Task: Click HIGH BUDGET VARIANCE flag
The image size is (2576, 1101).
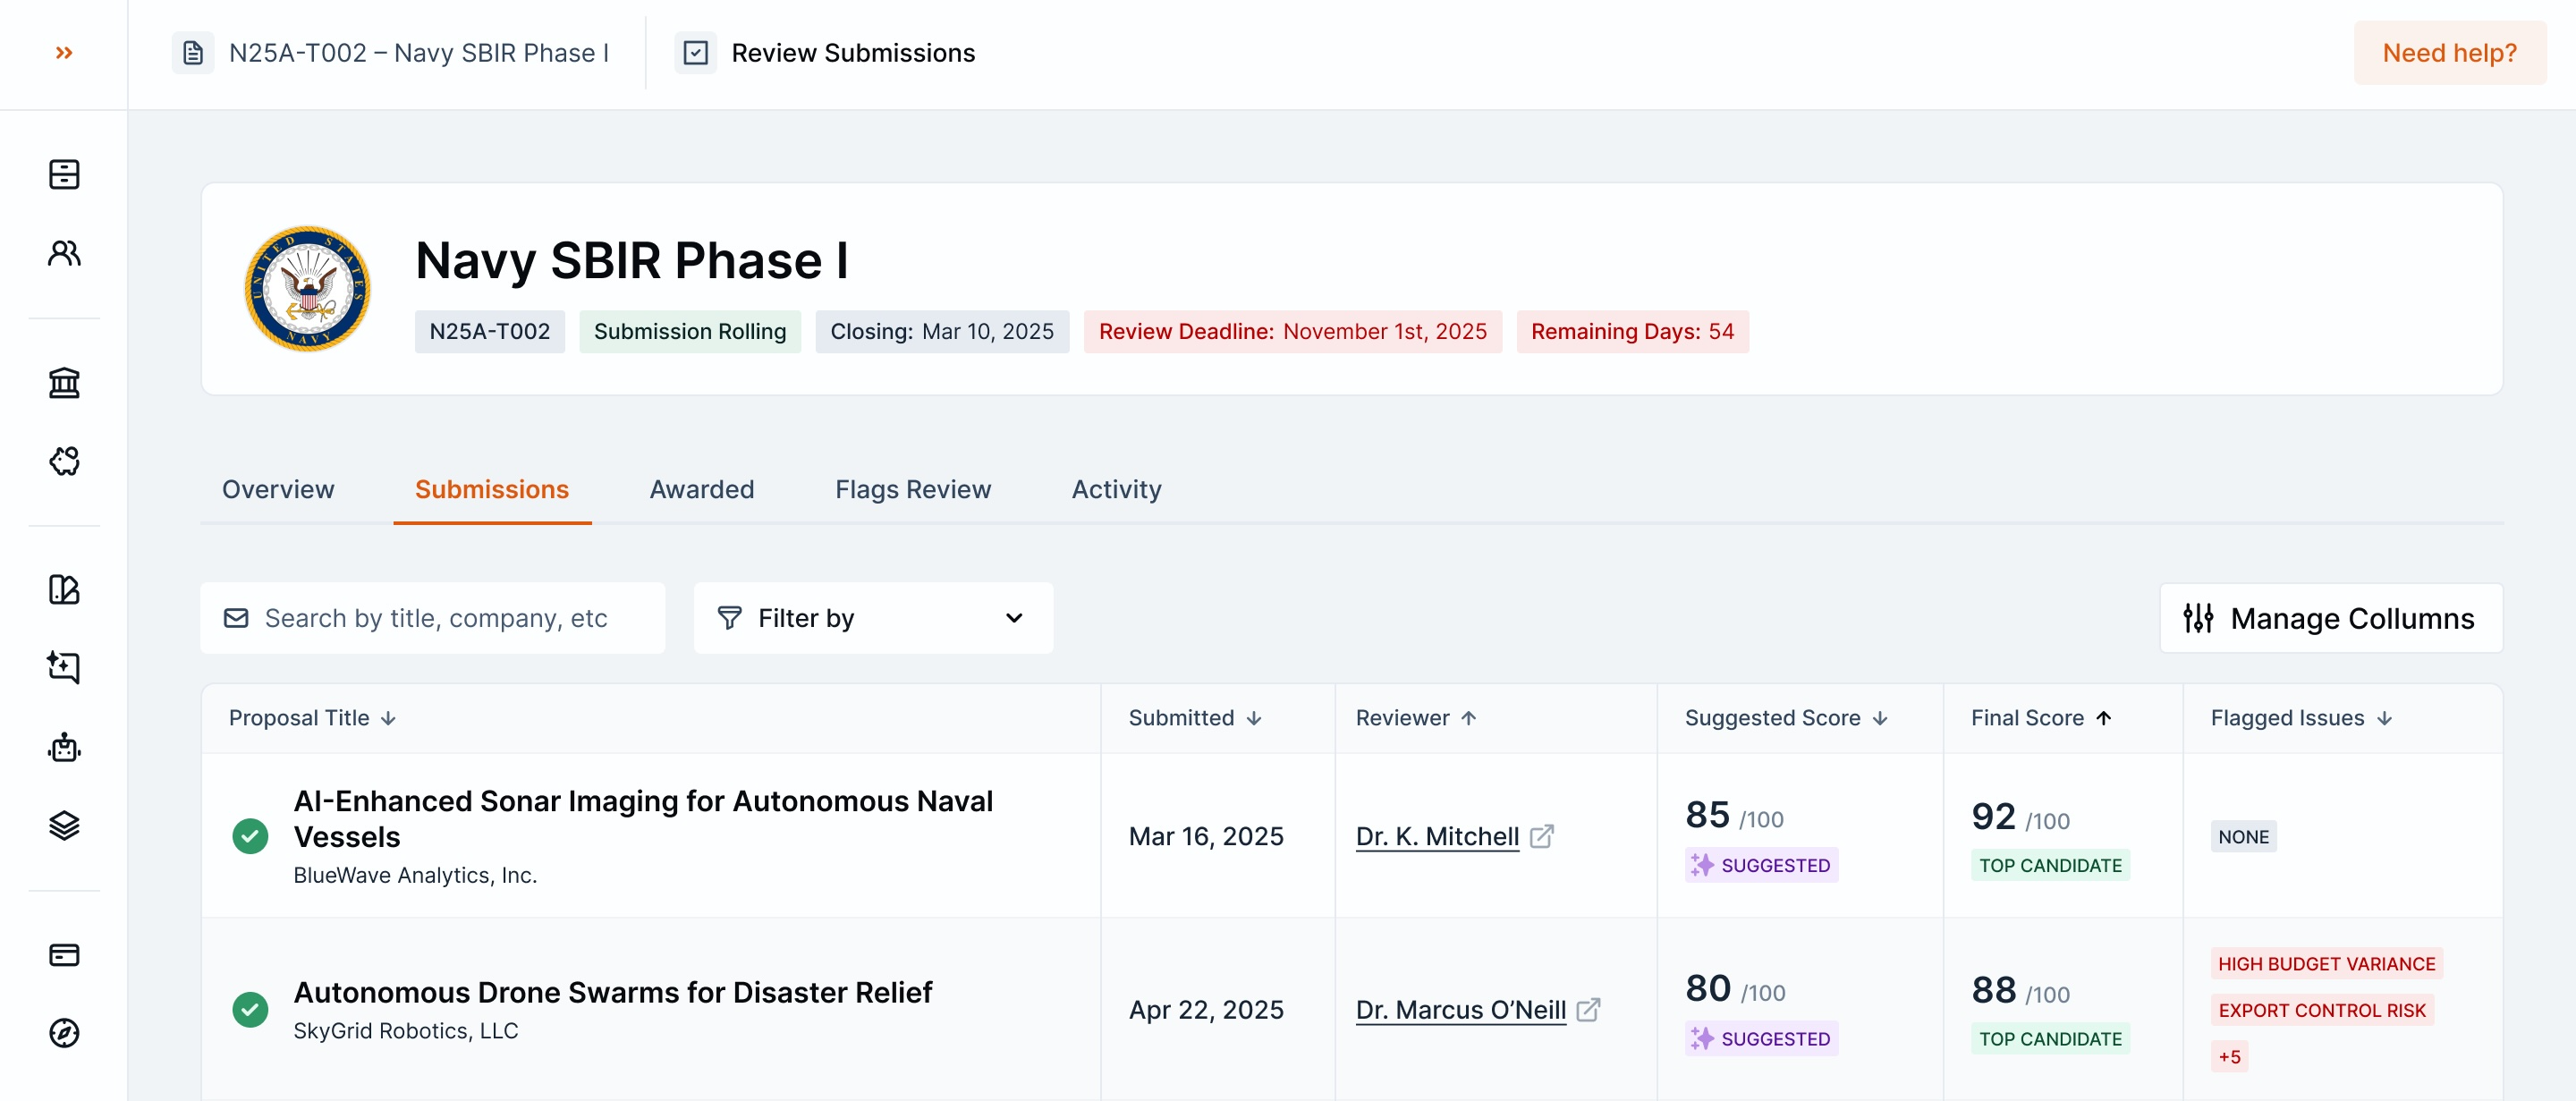Action: 2326,964
